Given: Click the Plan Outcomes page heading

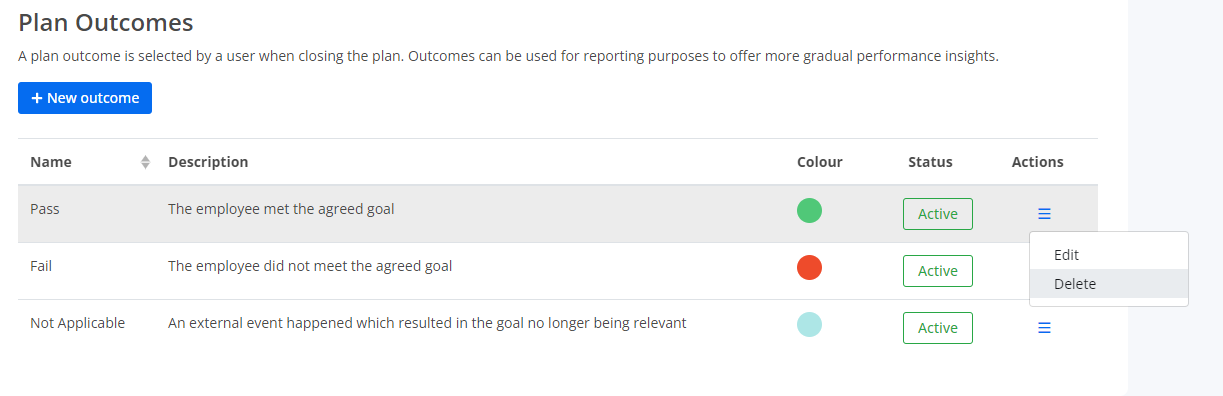Looking at the screenshot, I should pos(106,22).
